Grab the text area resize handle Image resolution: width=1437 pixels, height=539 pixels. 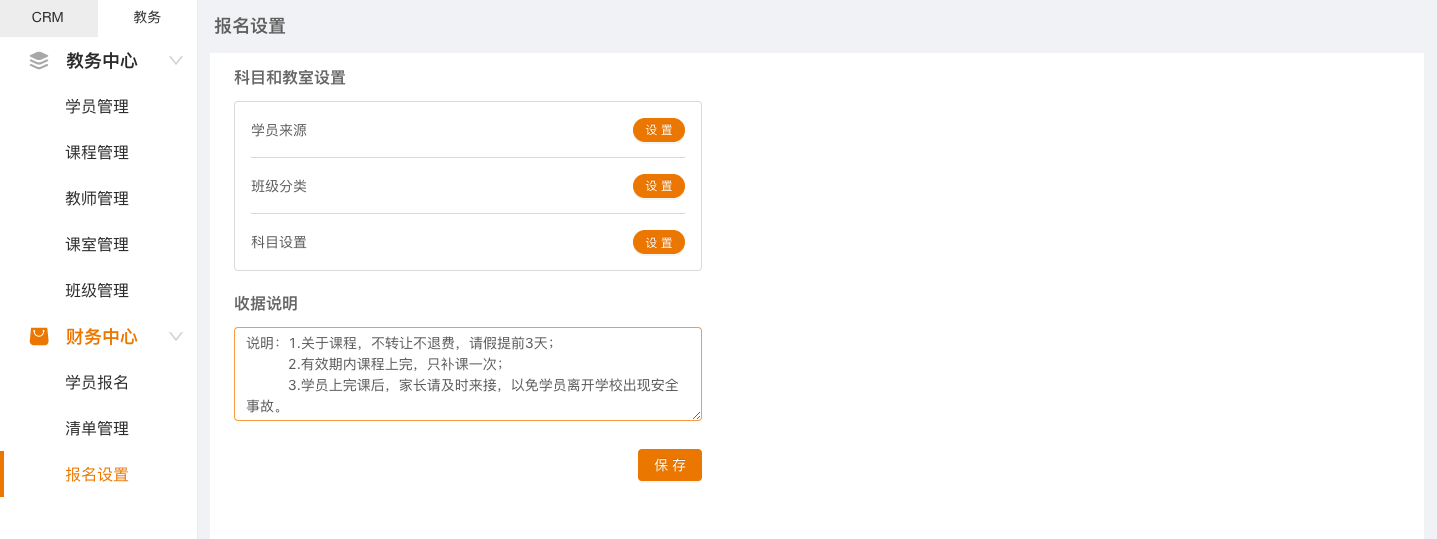coord(697,416)
